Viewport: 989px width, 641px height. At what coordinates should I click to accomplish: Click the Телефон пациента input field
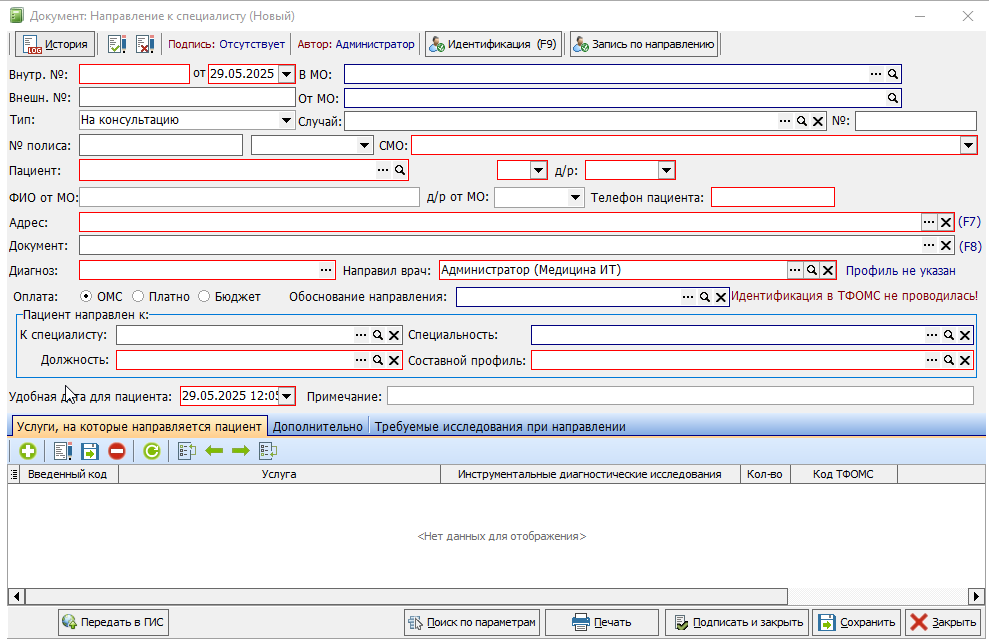773,197
